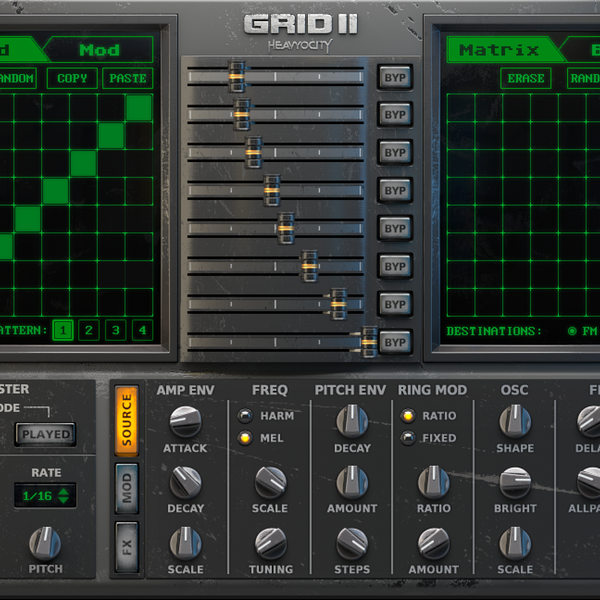Click the FREQ Tuning knob
Viewport: 600px width, 600px height.
pos(271,543)
